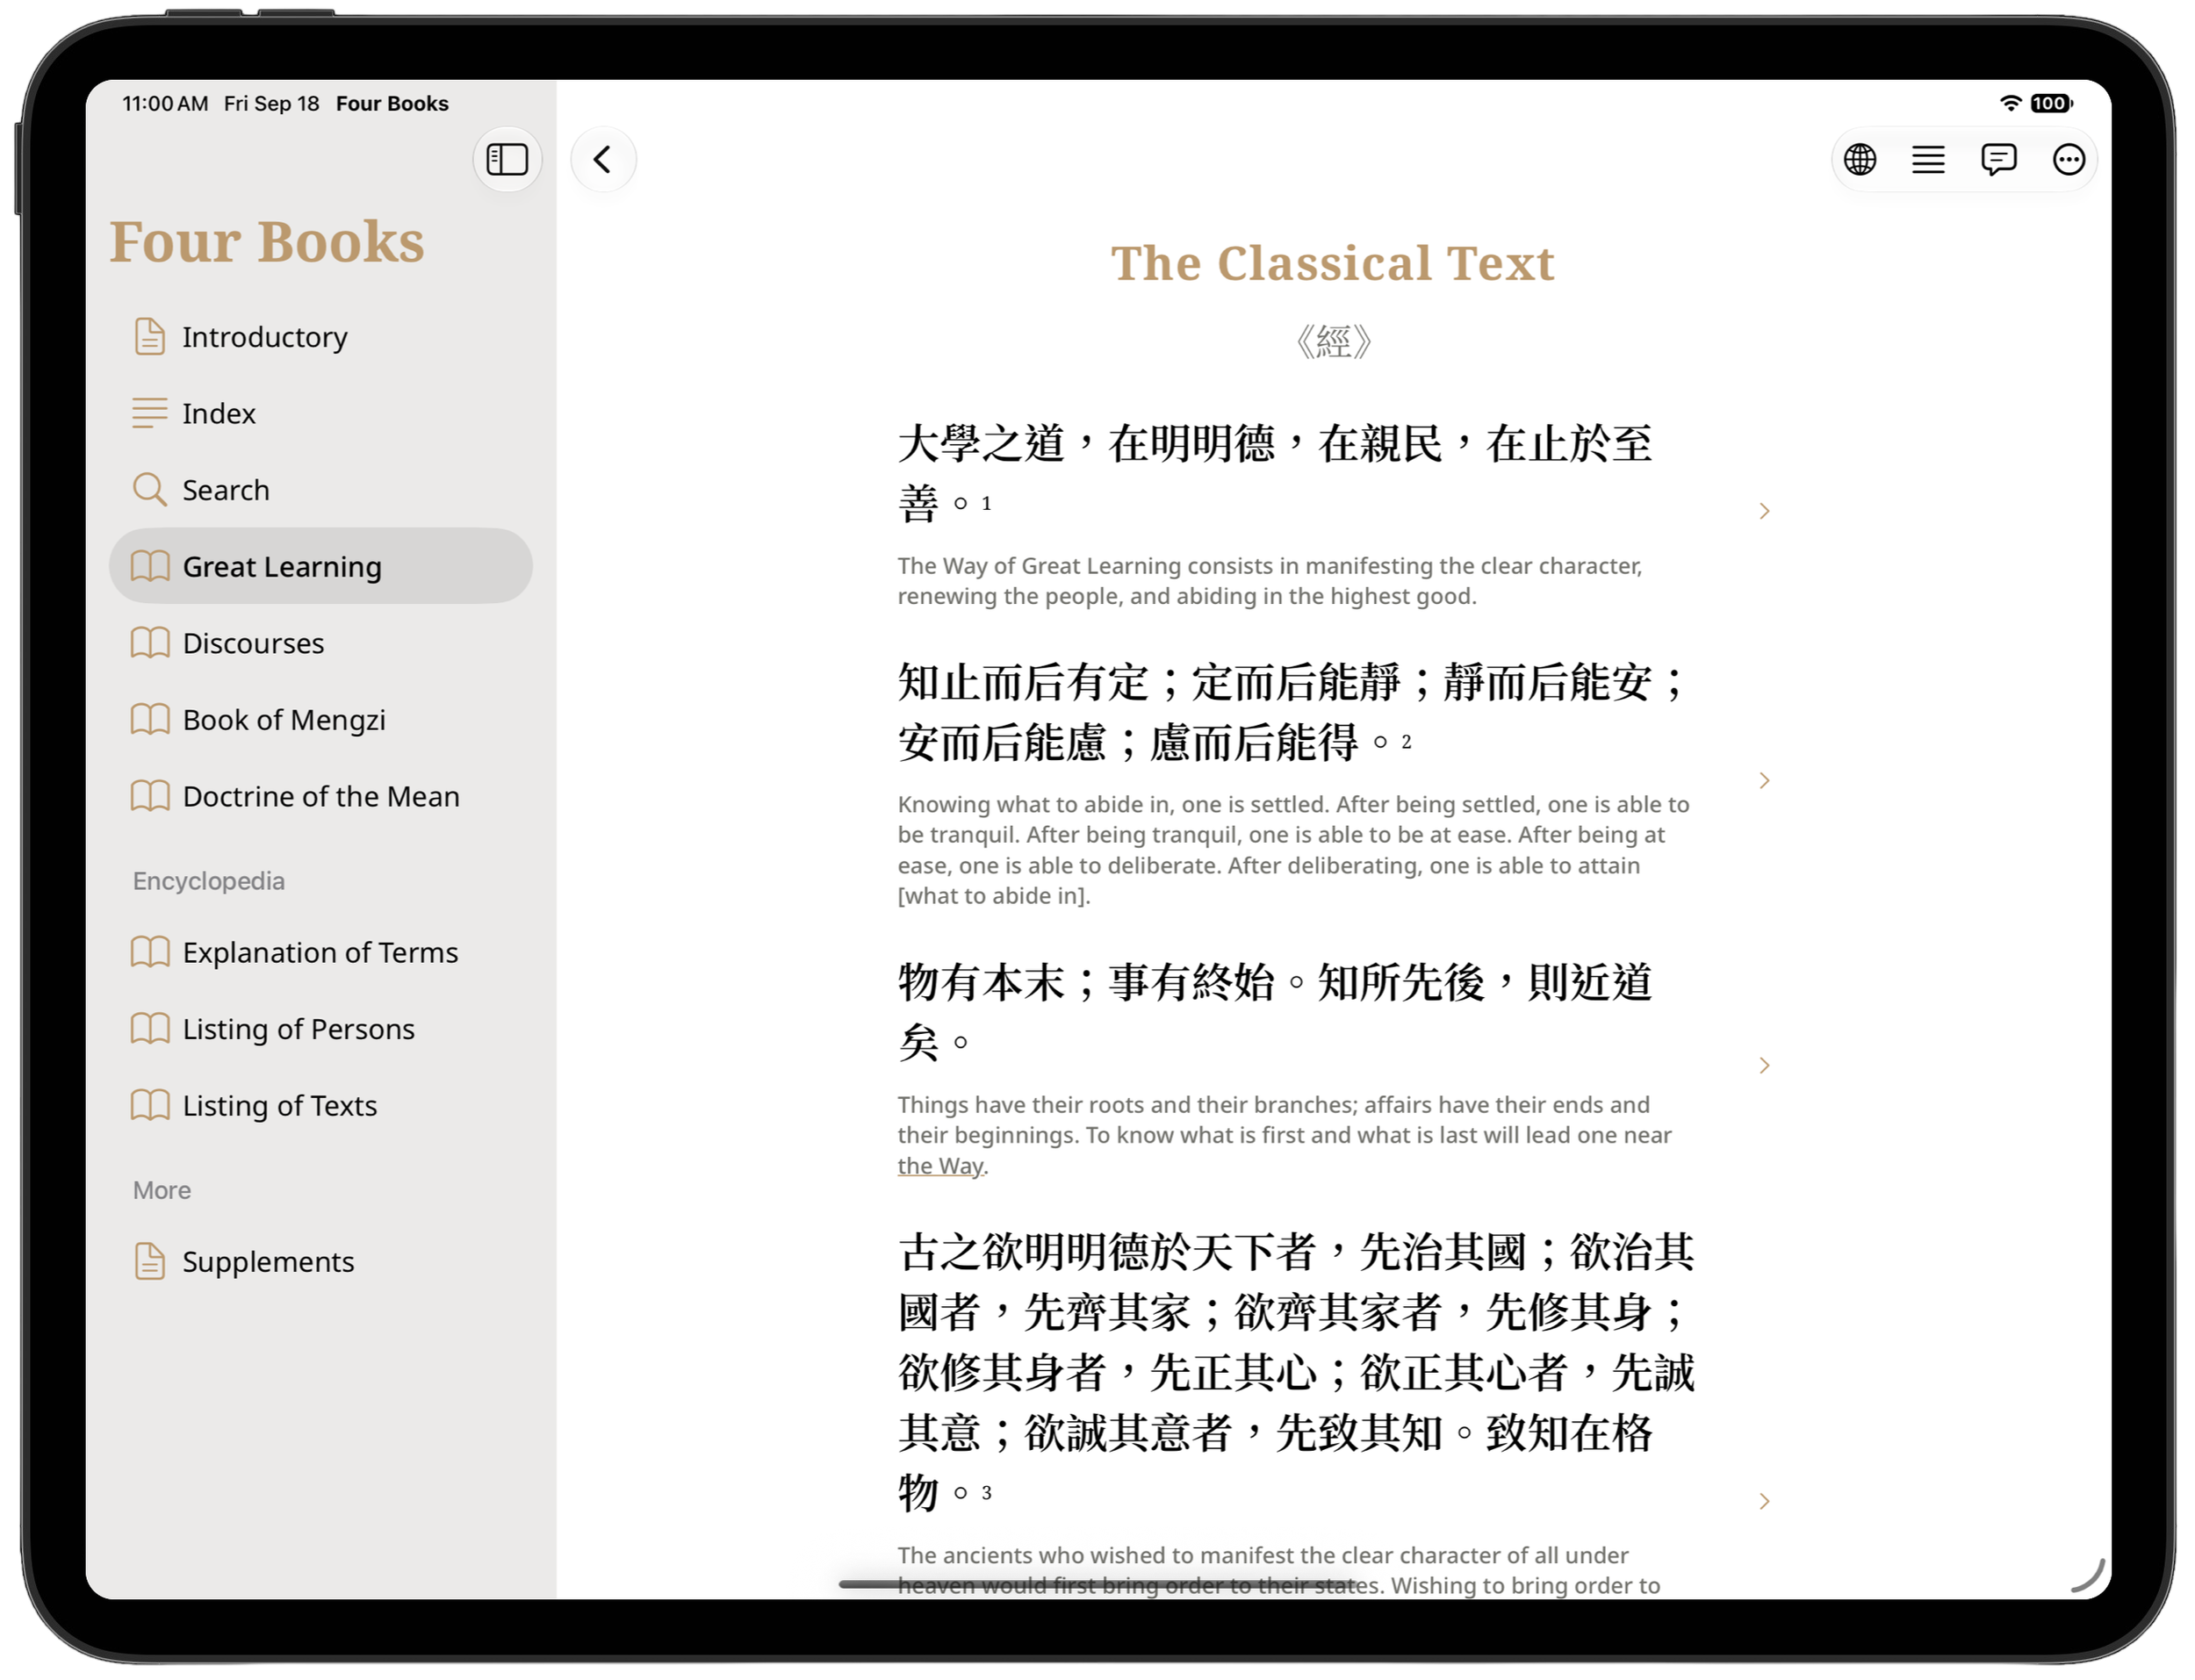The width and height of the screenshot is (2195, 1680).
Task: Click the 'Four Books' sidebar title
Action: point(267,242)
